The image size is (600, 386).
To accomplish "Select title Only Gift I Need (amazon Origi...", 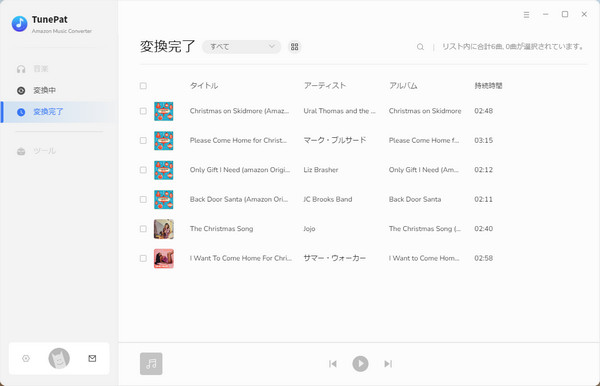I will 240,170.
